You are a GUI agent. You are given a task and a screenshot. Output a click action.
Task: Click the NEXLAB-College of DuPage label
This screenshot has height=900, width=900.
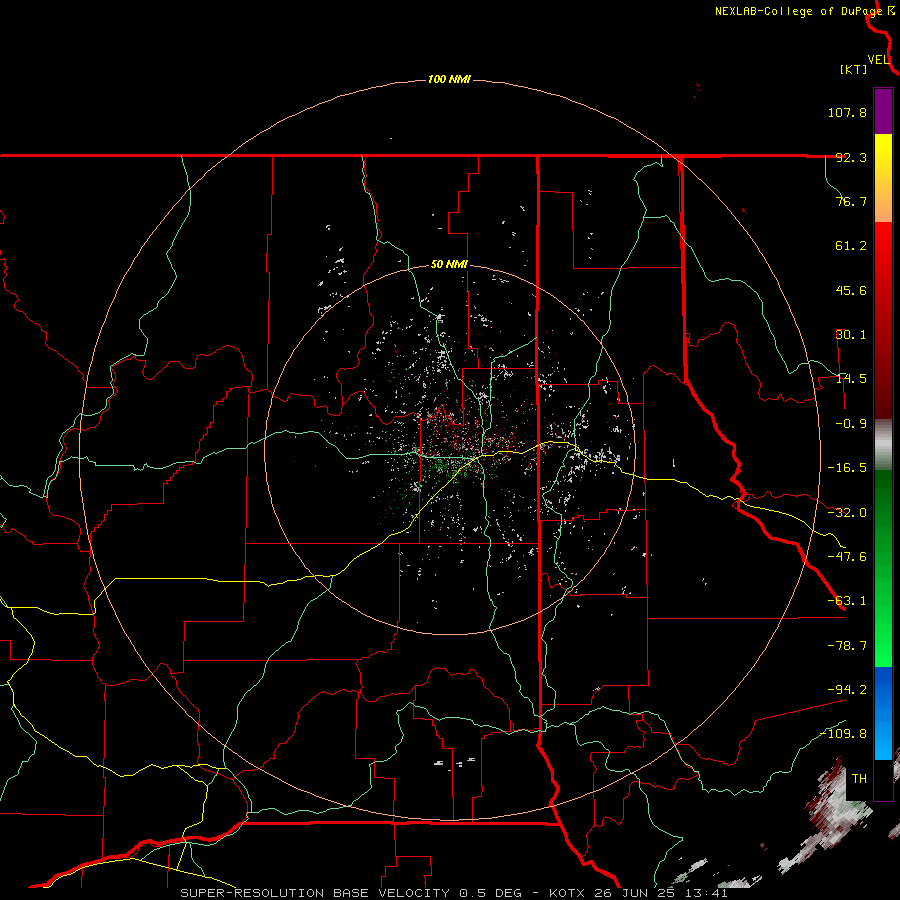[804, 11]
